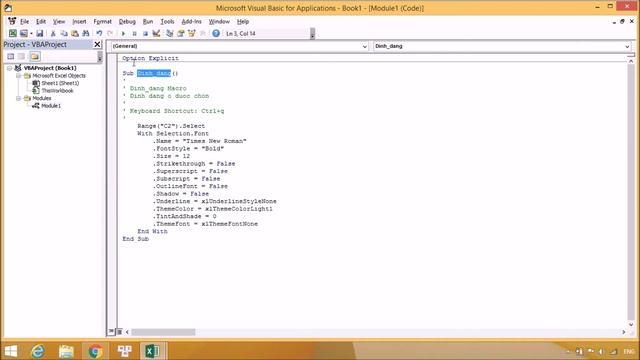This screenshot has height=360, width=640.
Task: Click the Option Explicit code line
Action: tap(150, 58)
